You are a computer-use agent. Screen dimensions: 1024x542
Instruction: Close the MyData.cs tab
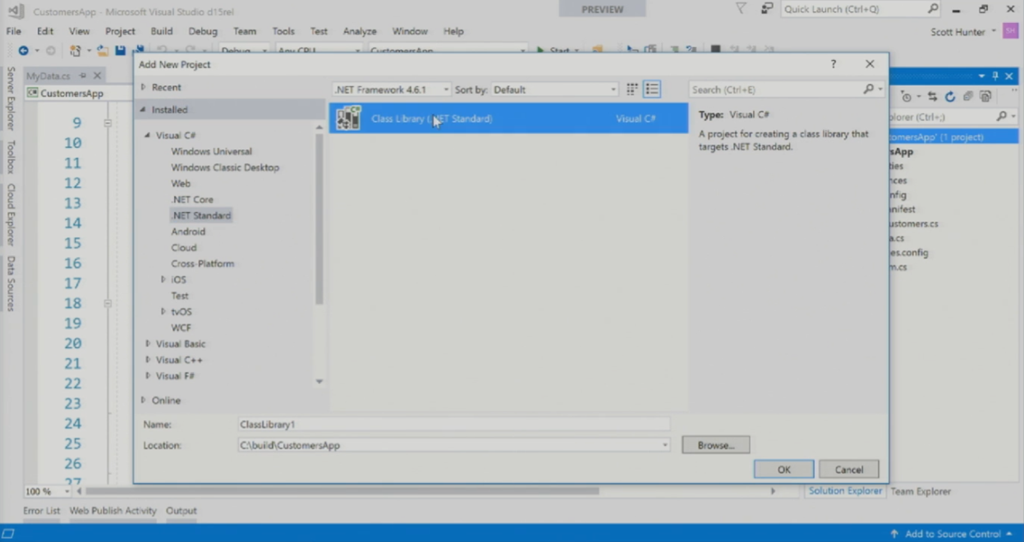pos(97,76)
